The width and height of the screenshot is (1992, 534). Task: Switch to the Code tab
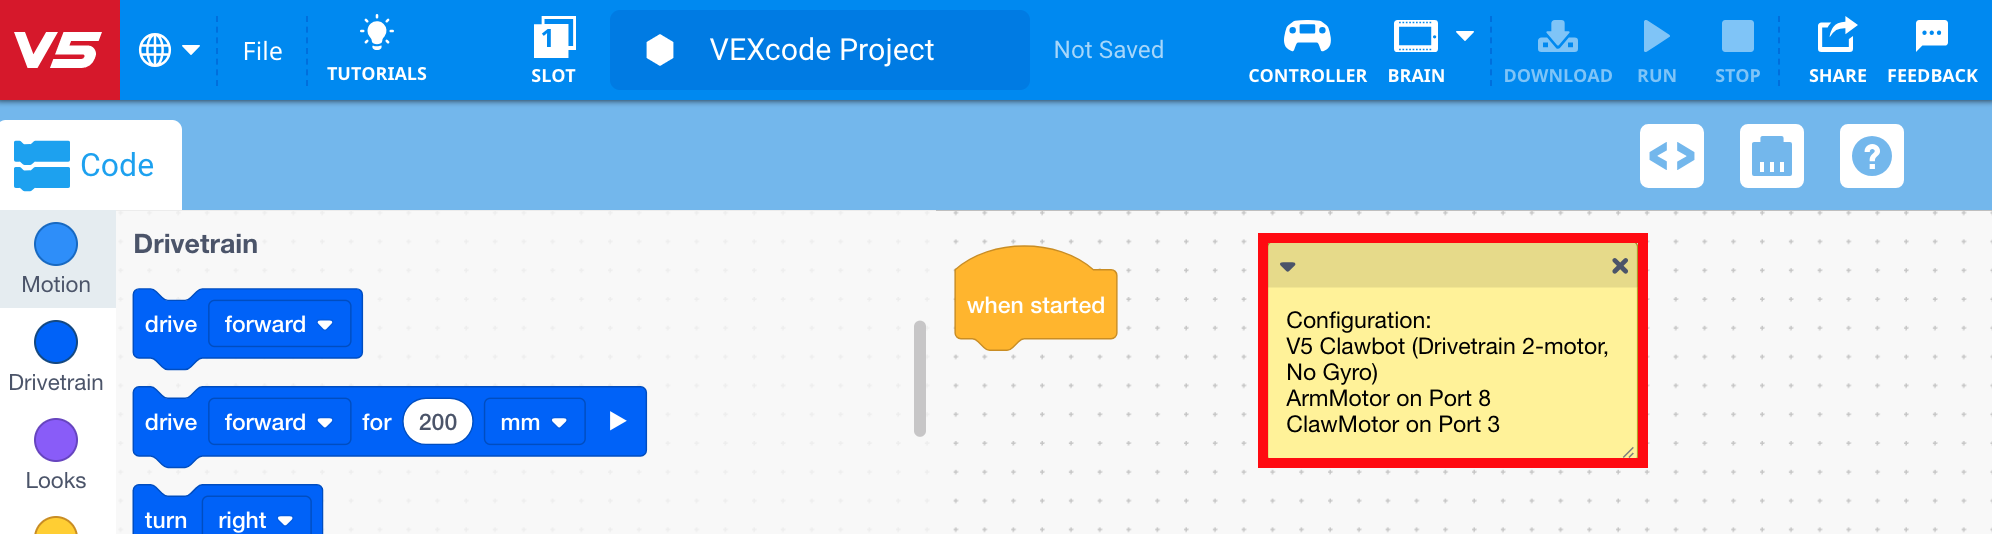point(90,165)
